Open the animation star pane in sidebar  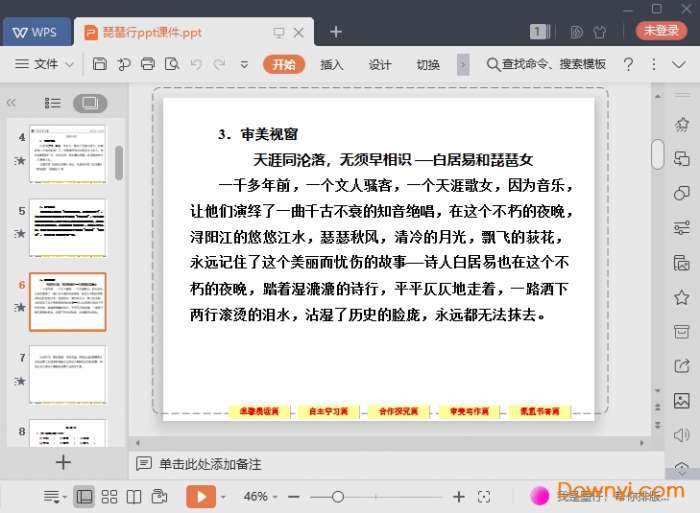pos(682,124)
